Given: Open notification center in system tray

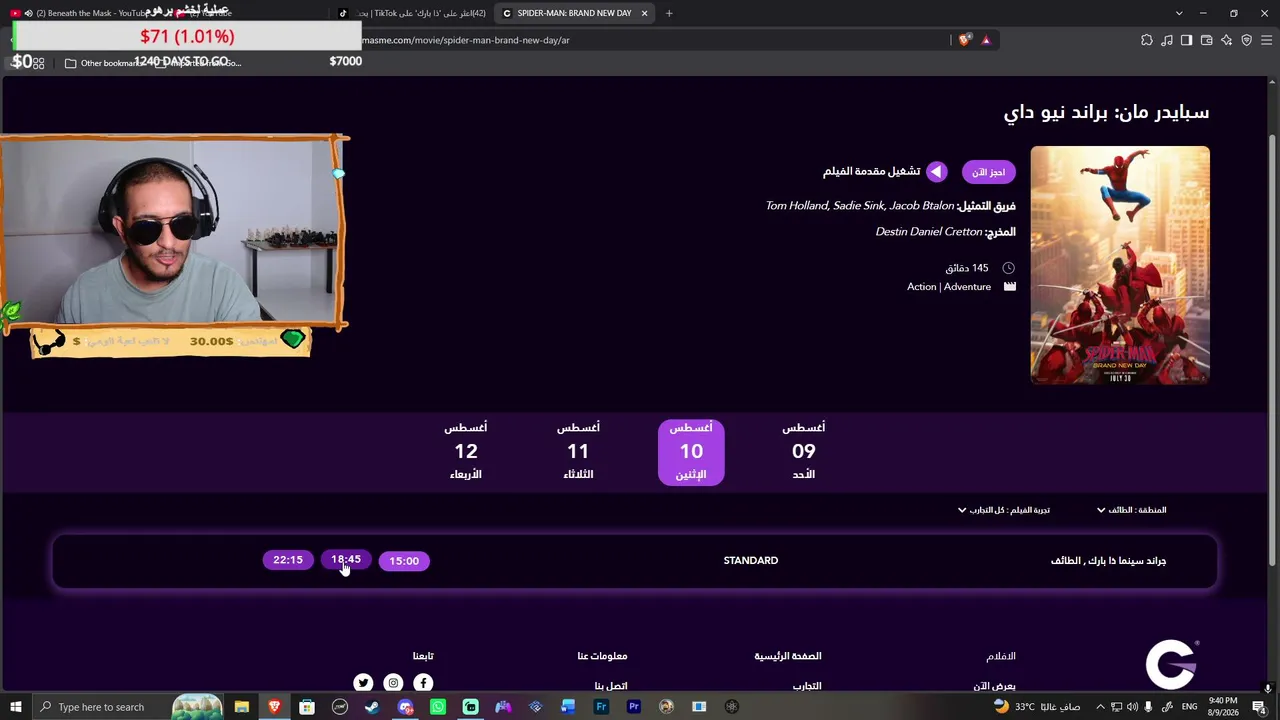Looking at the screenshot, I should tap(1259, 707).
